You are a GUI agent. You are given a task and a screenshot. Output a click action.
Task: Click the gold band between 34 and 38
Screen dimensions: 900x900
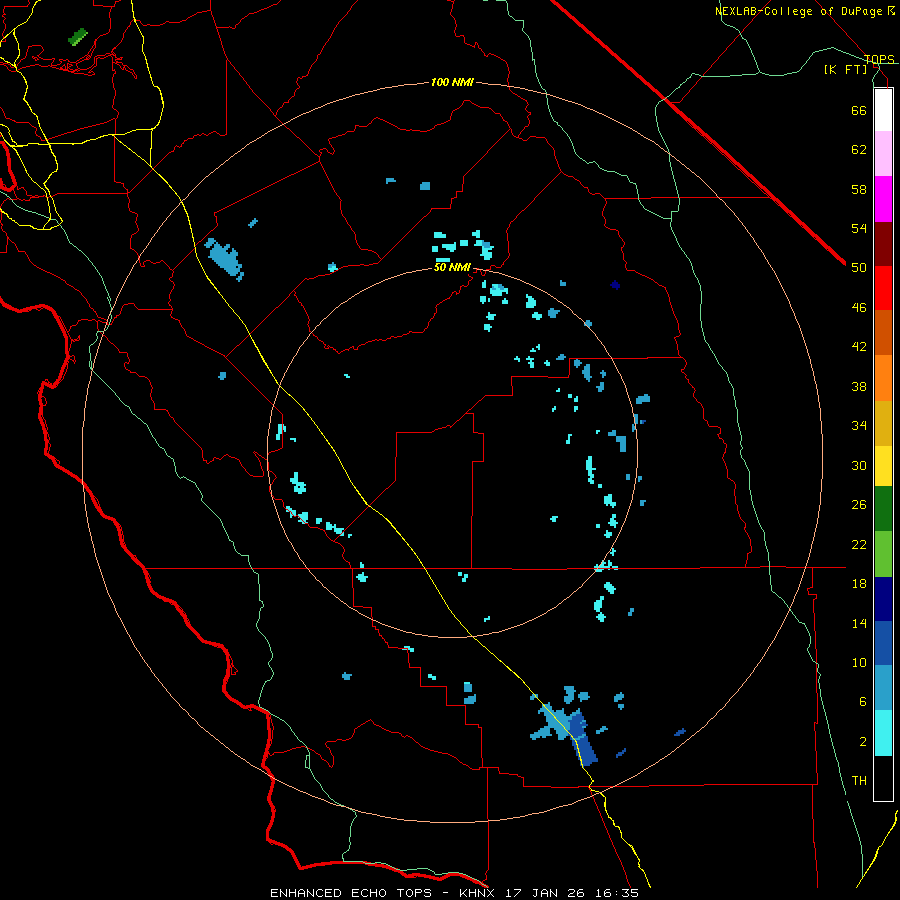pos(883,424)
